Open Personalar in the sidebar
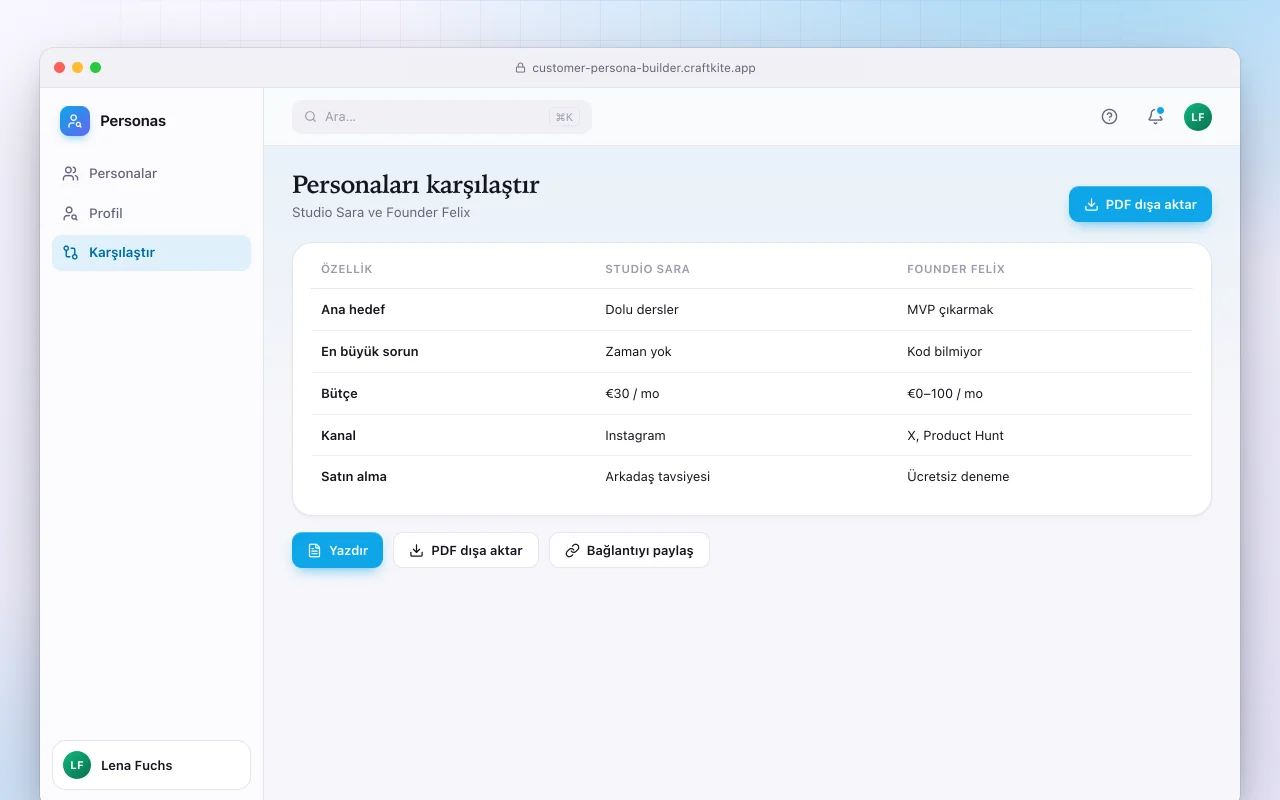This screenshot has width=1280, height=800. [x=151, y=173]
